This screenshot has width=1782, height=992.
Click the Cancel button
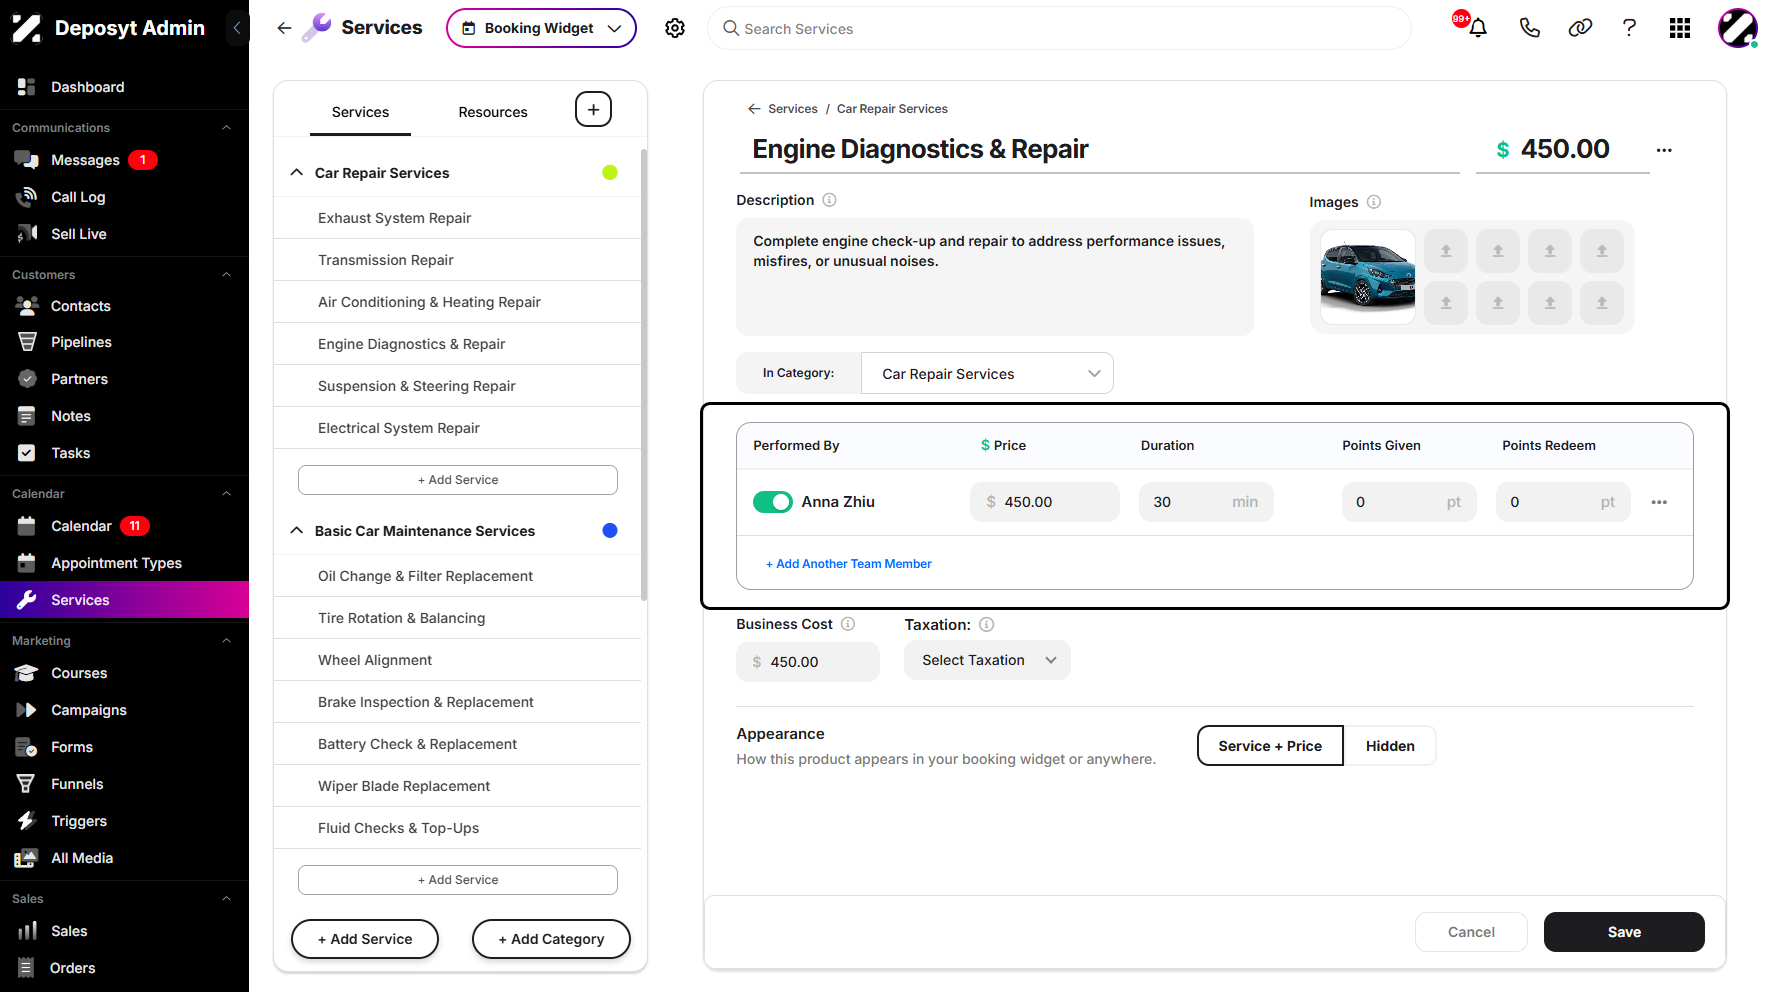pyautogui.click(x=1471, y=932)
